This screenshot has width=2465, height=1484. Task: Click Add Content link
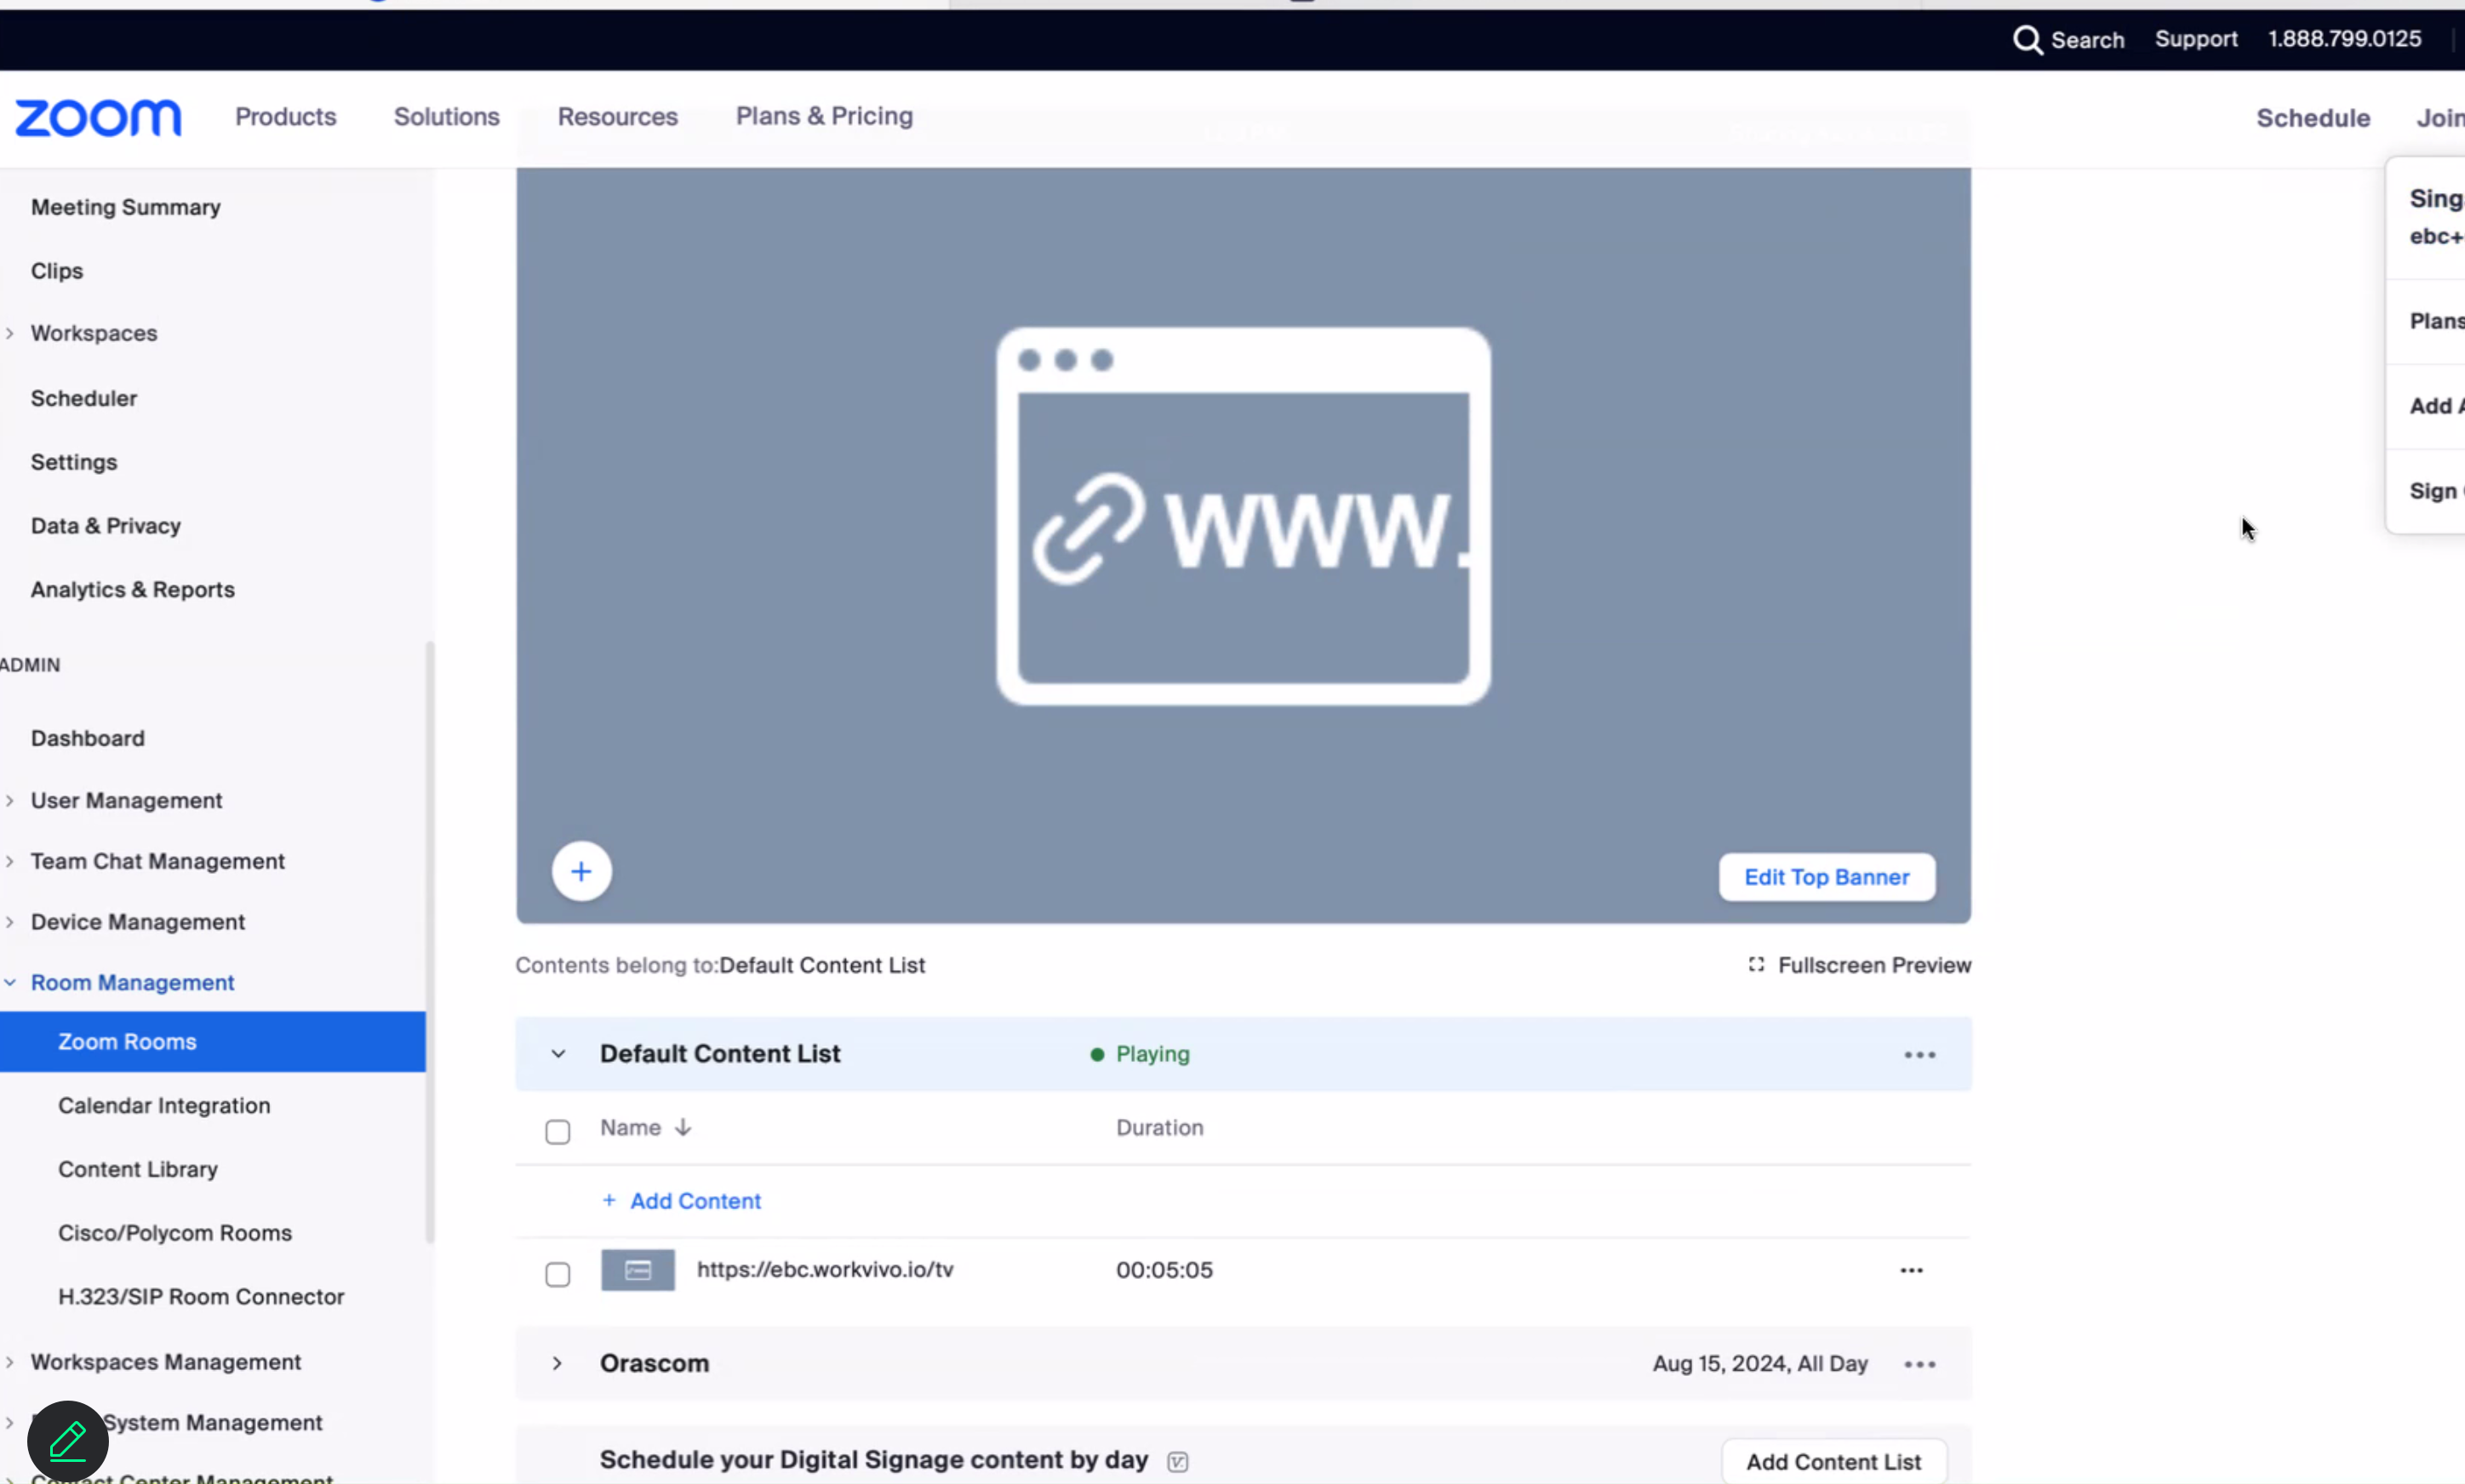(695, 1201)
